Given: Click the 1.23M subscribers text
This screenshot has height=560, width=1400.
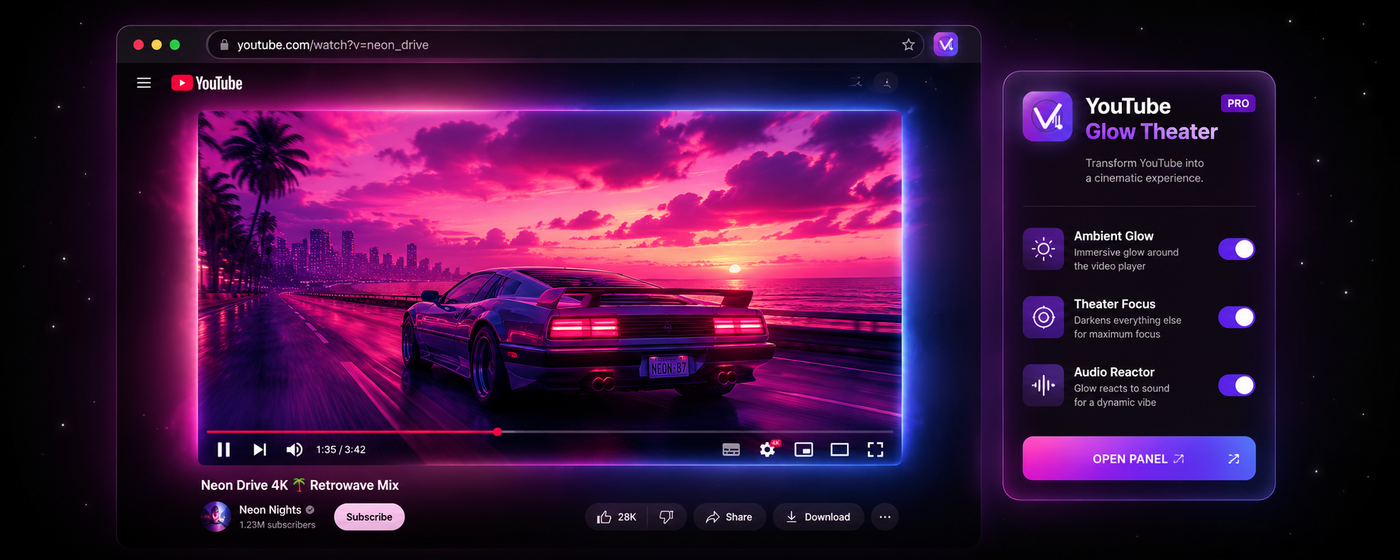Looking at the screenshot, I should (x=275, y=525).
